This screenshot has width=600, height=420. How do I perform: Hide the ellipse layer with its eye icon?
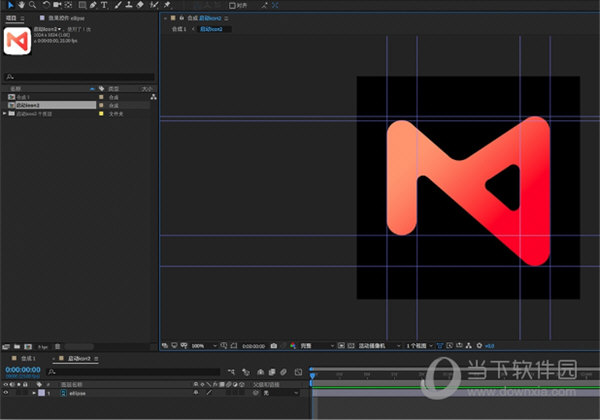(6, 393)
